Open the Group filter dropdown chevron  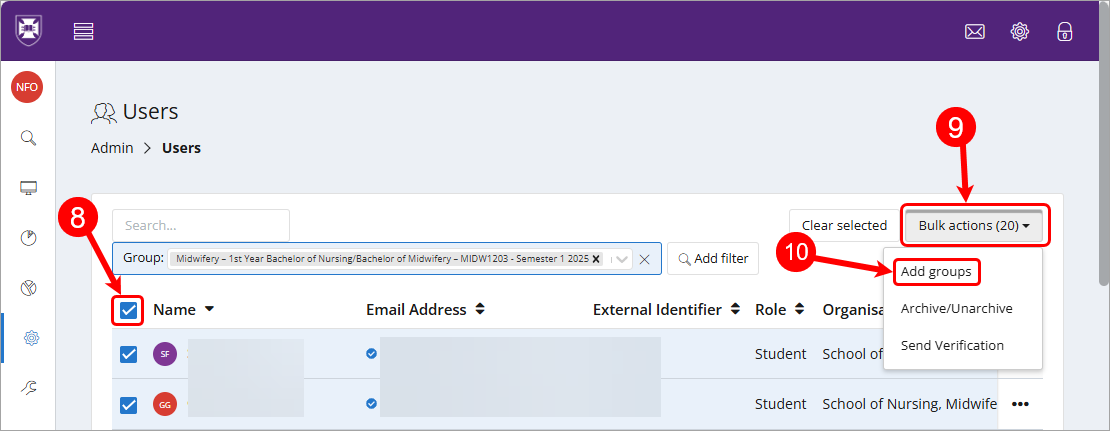622,259
